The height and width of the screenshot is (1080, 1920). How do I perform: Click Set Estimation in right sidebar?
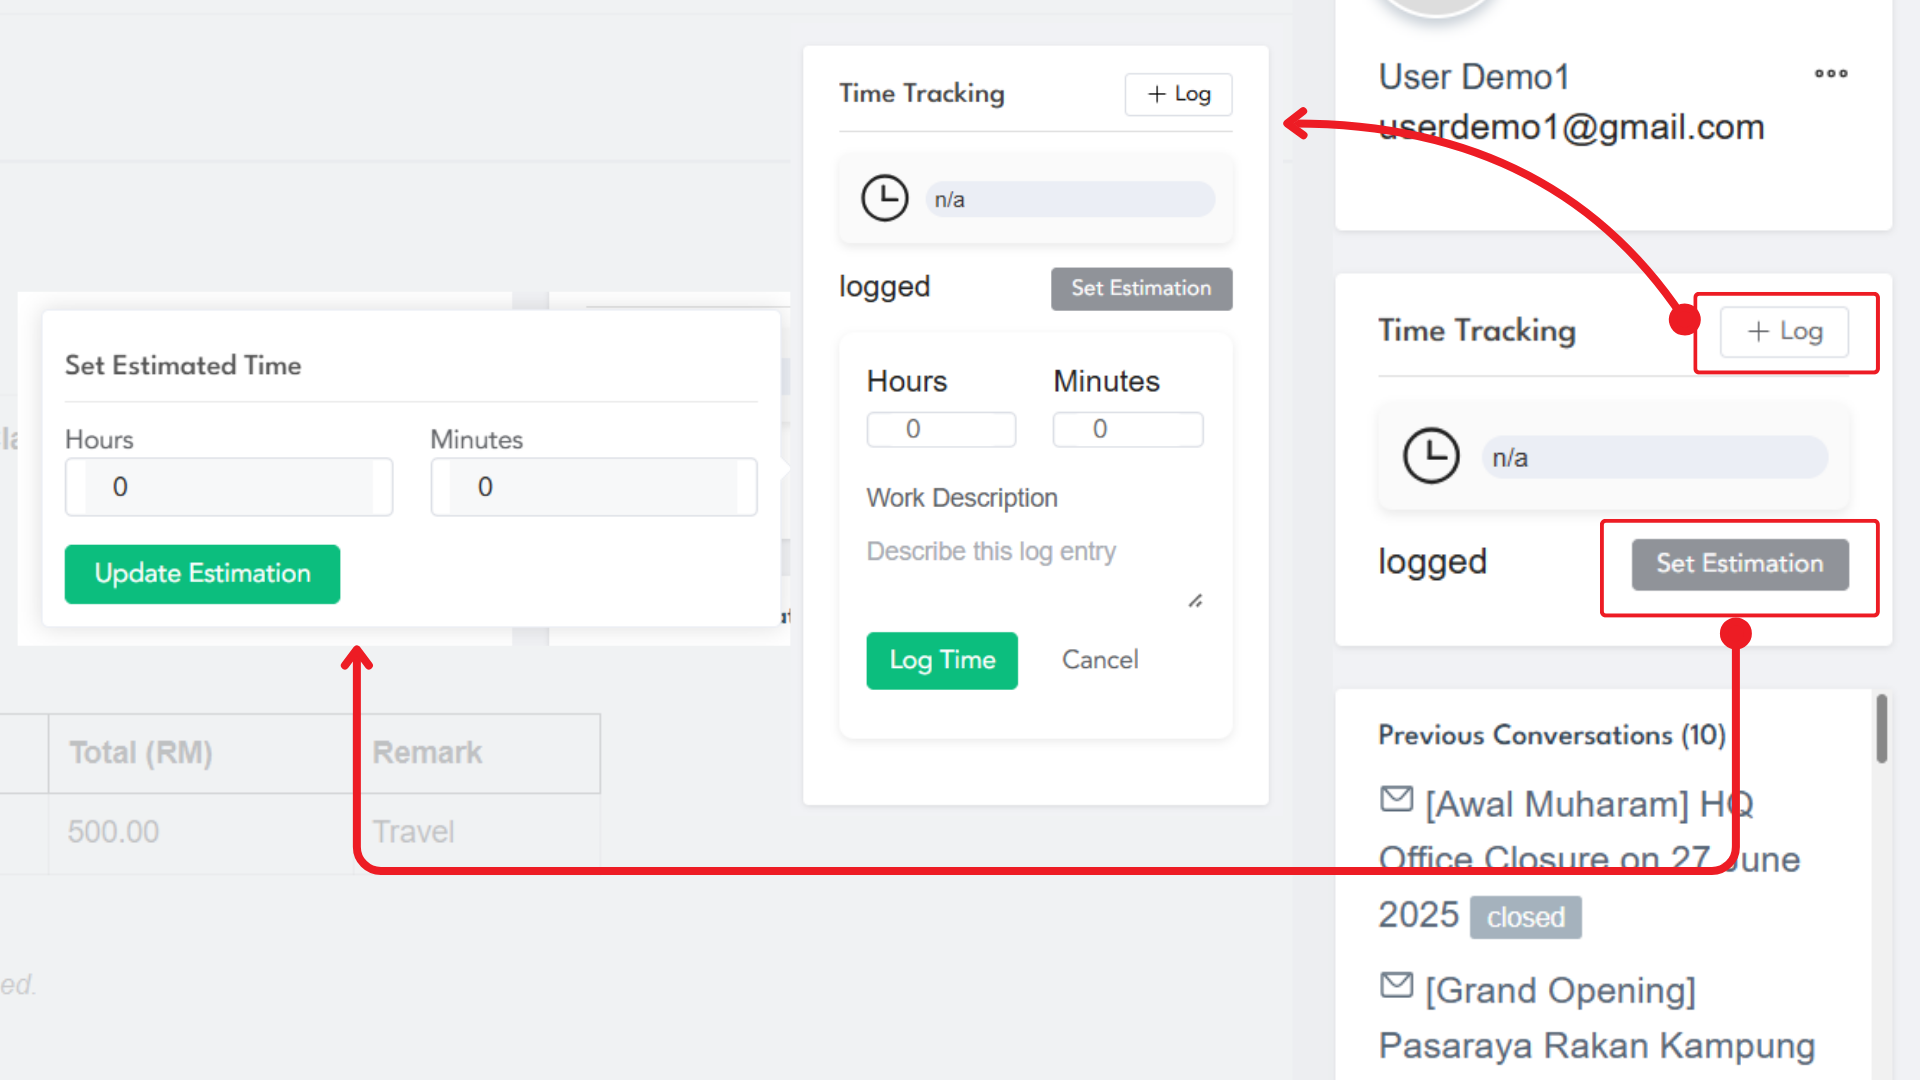coord(1739,564)
